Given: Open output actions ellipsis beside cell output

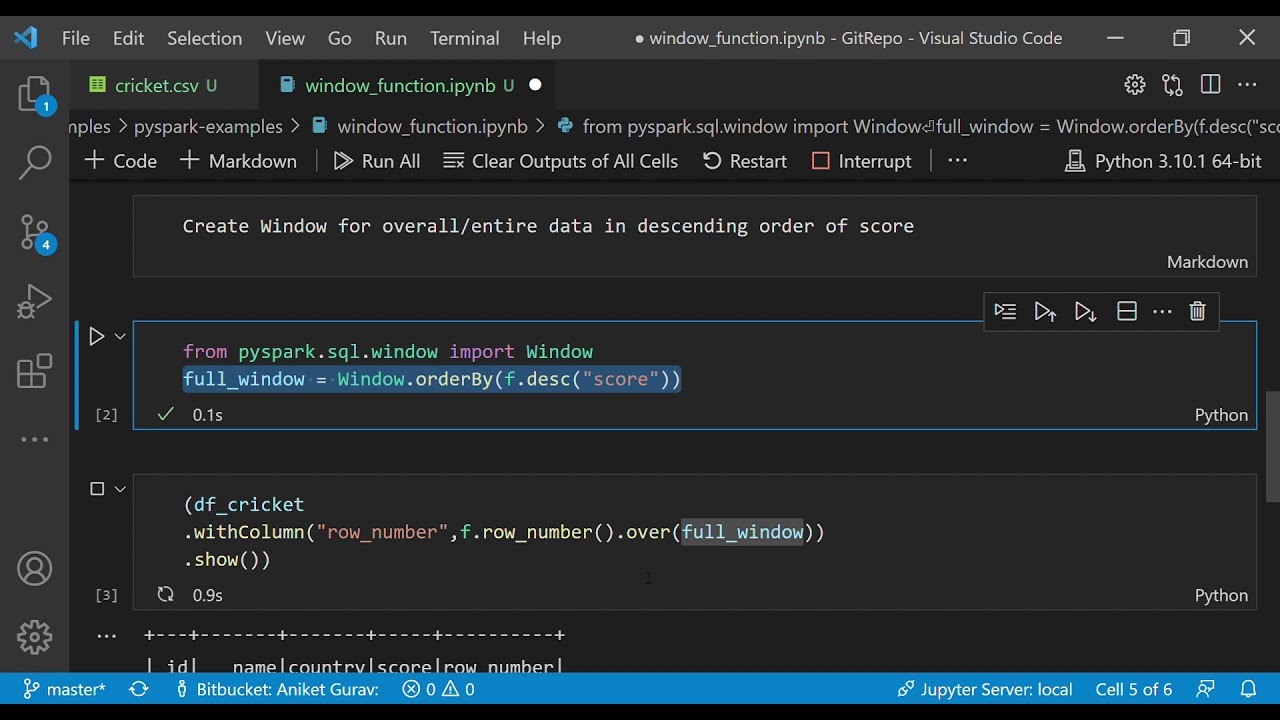Looking at the screenshot, I should 106,635.
